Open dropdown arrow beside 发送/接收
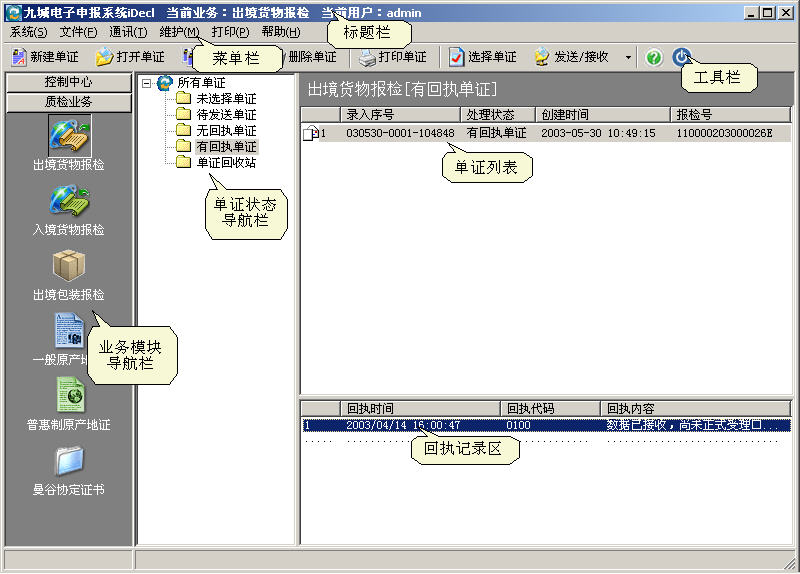 628,57
